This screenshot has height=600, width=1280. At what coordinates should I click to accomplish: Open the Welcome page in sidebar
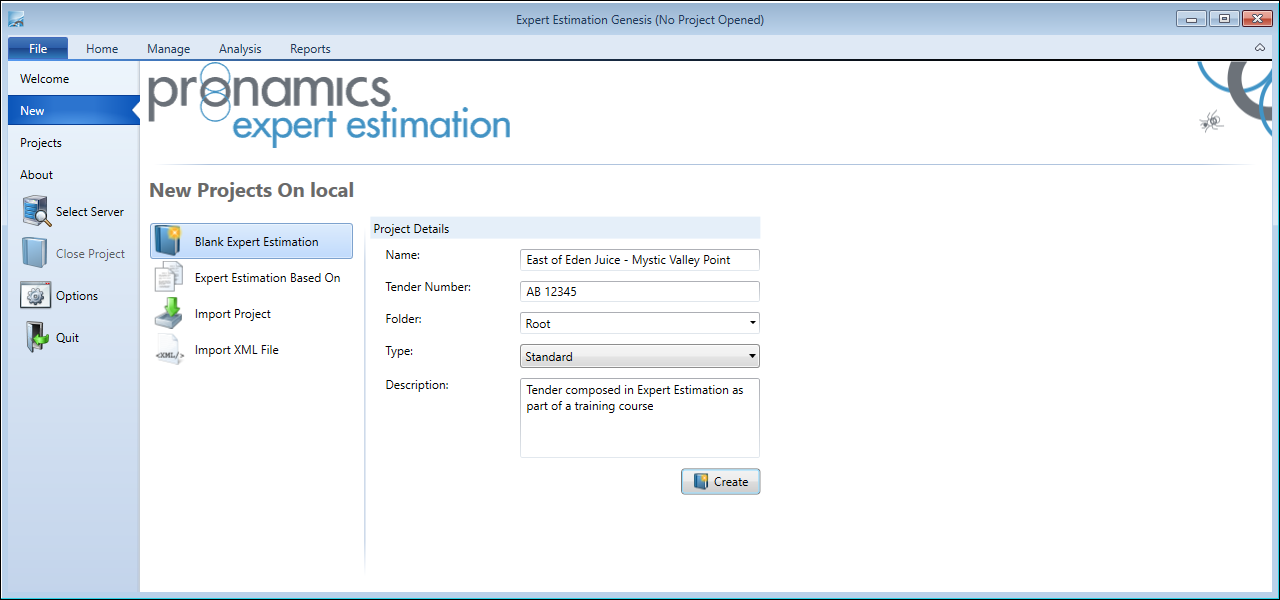pyautogui.click(x=45, y=79)
